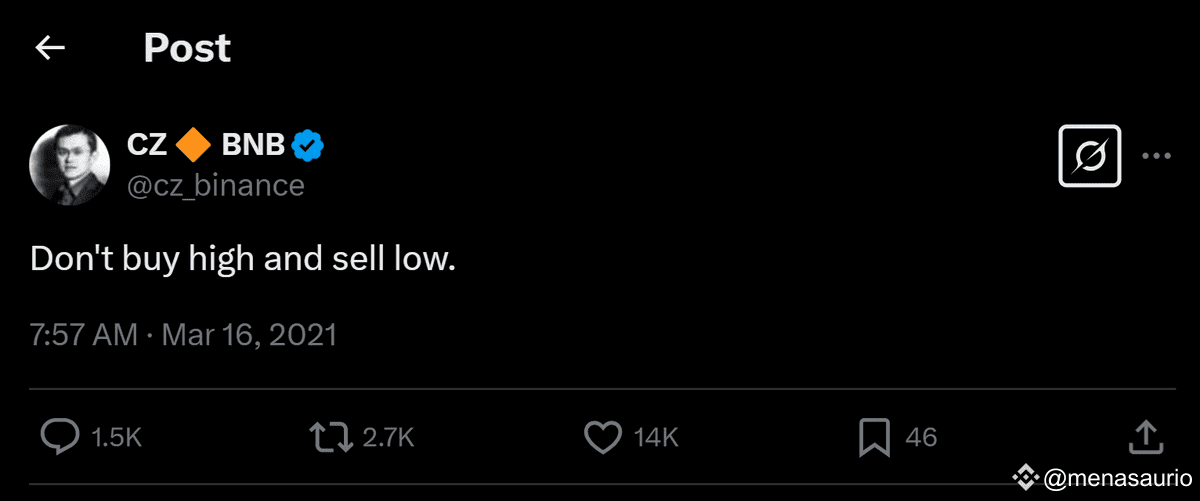Open the CZ display name link

[147, 146]
